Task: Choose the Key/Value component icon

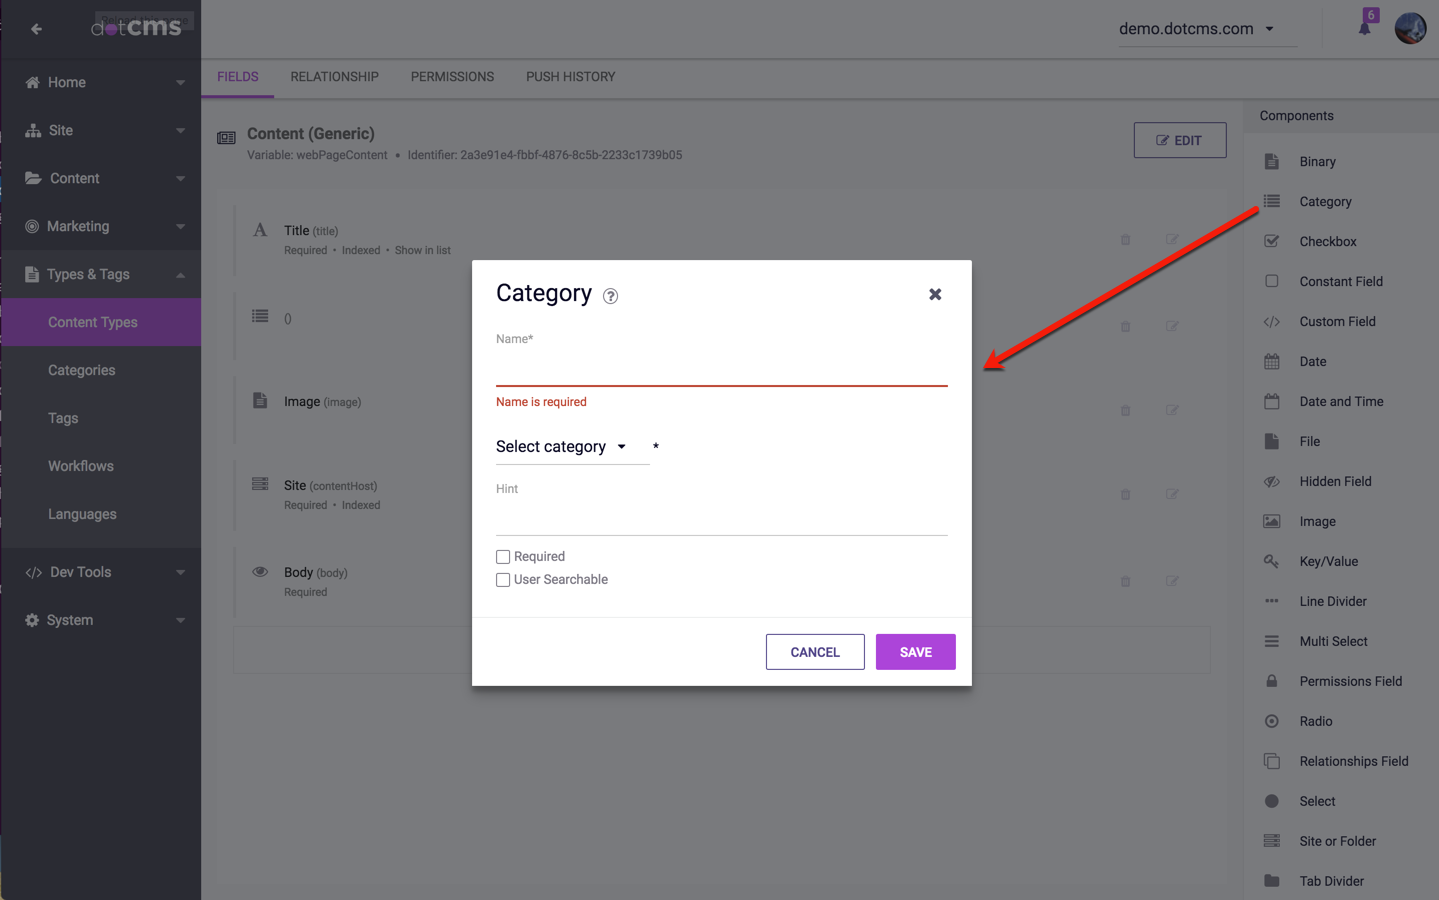Action: point(1271,561)
